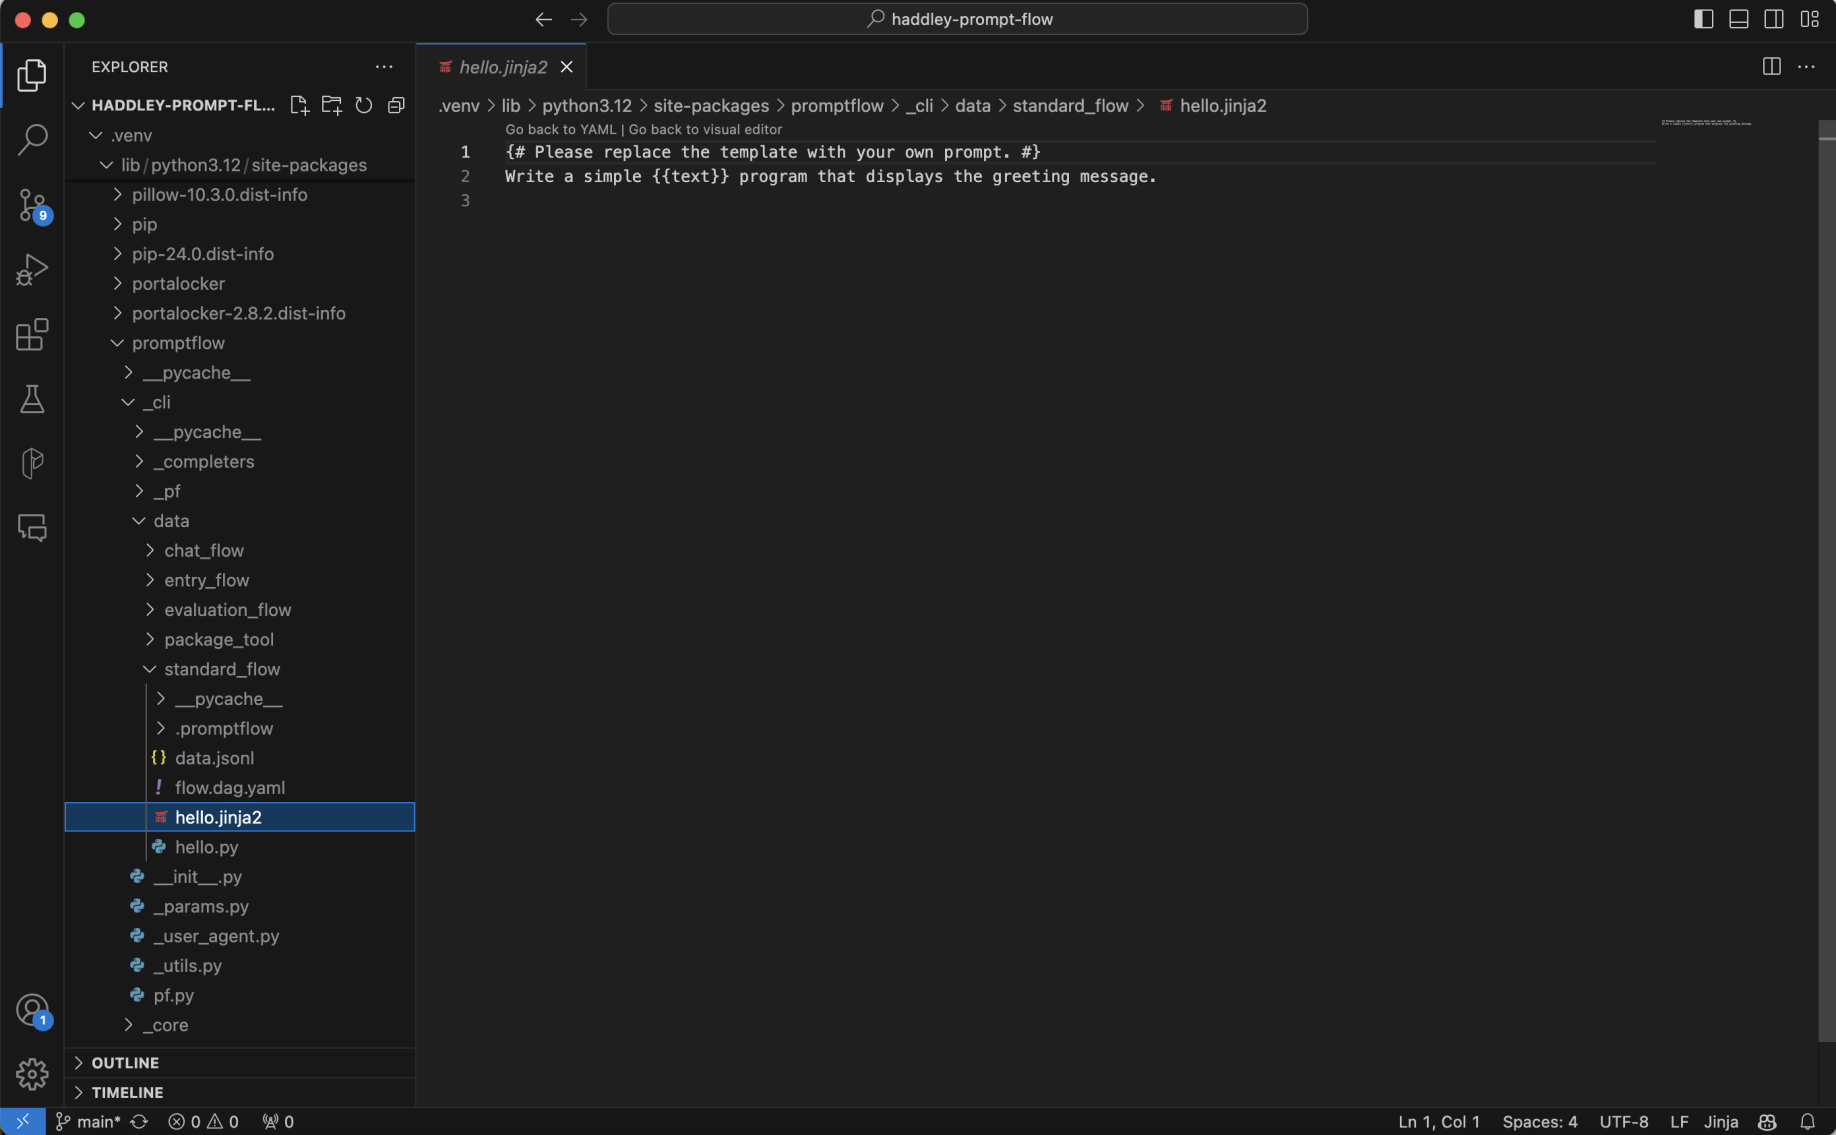
Task: Open the Extensions view
Action: pos(32,335)
